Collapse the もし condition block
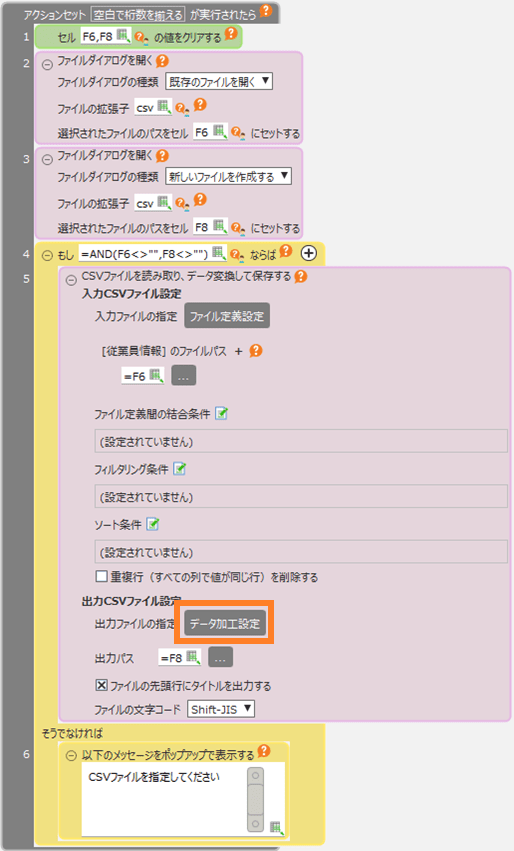 [47, 255]
